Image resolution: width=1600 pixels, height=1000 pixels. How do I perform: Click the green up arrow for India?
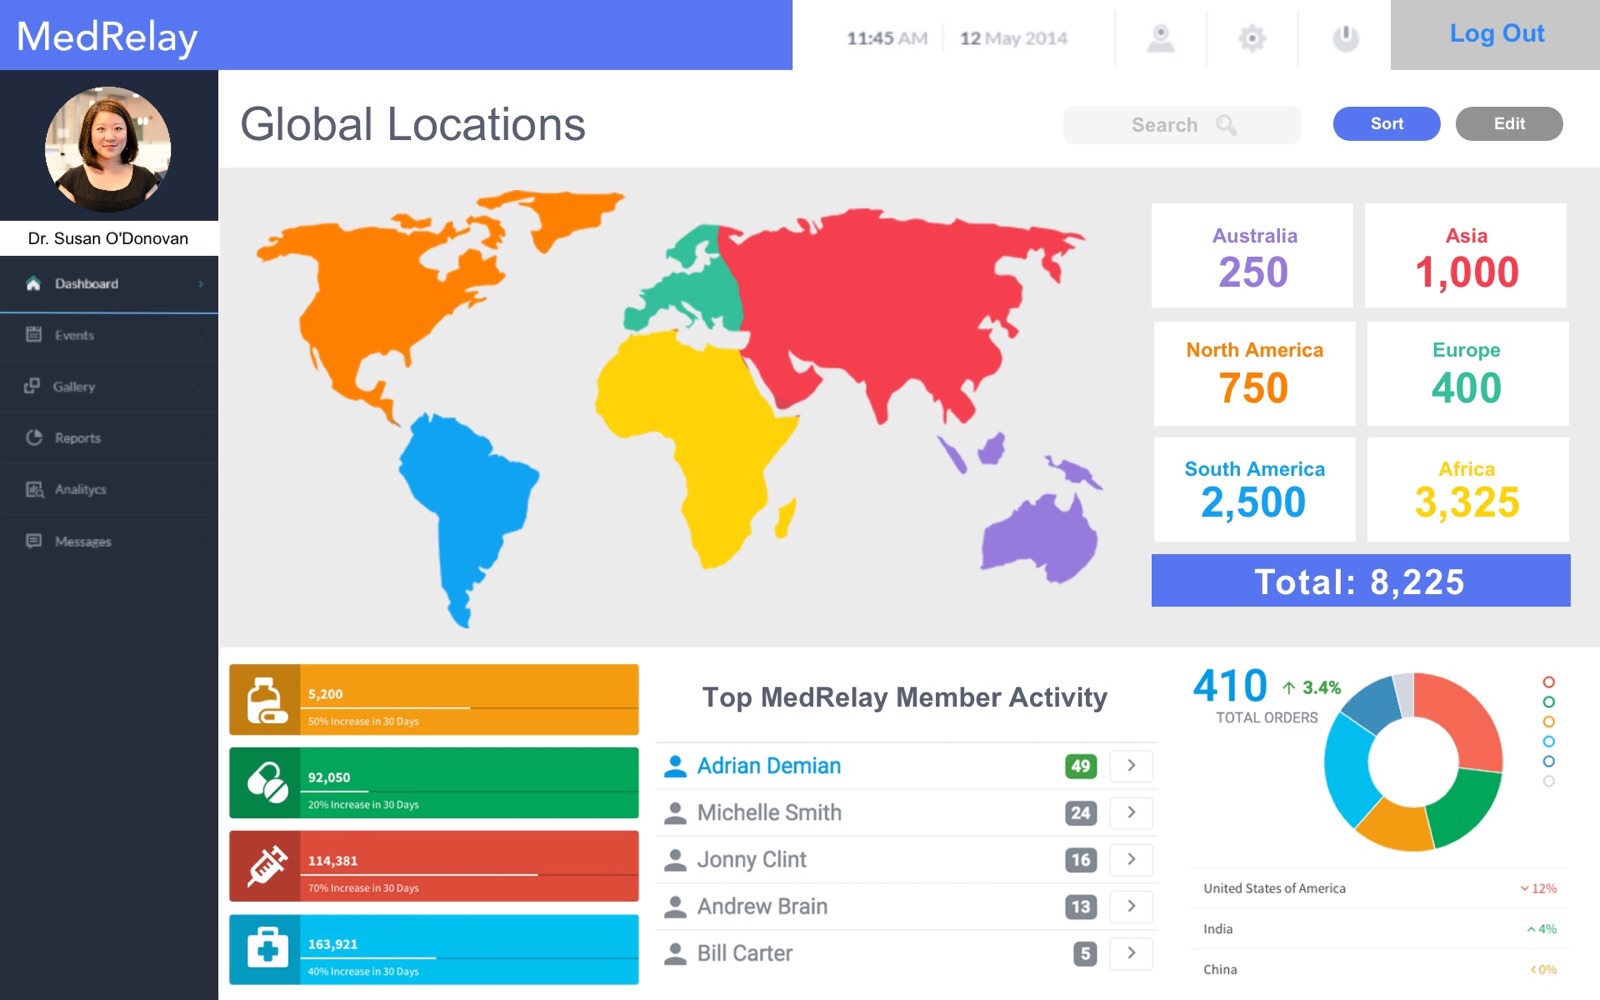click(1531, 929)
